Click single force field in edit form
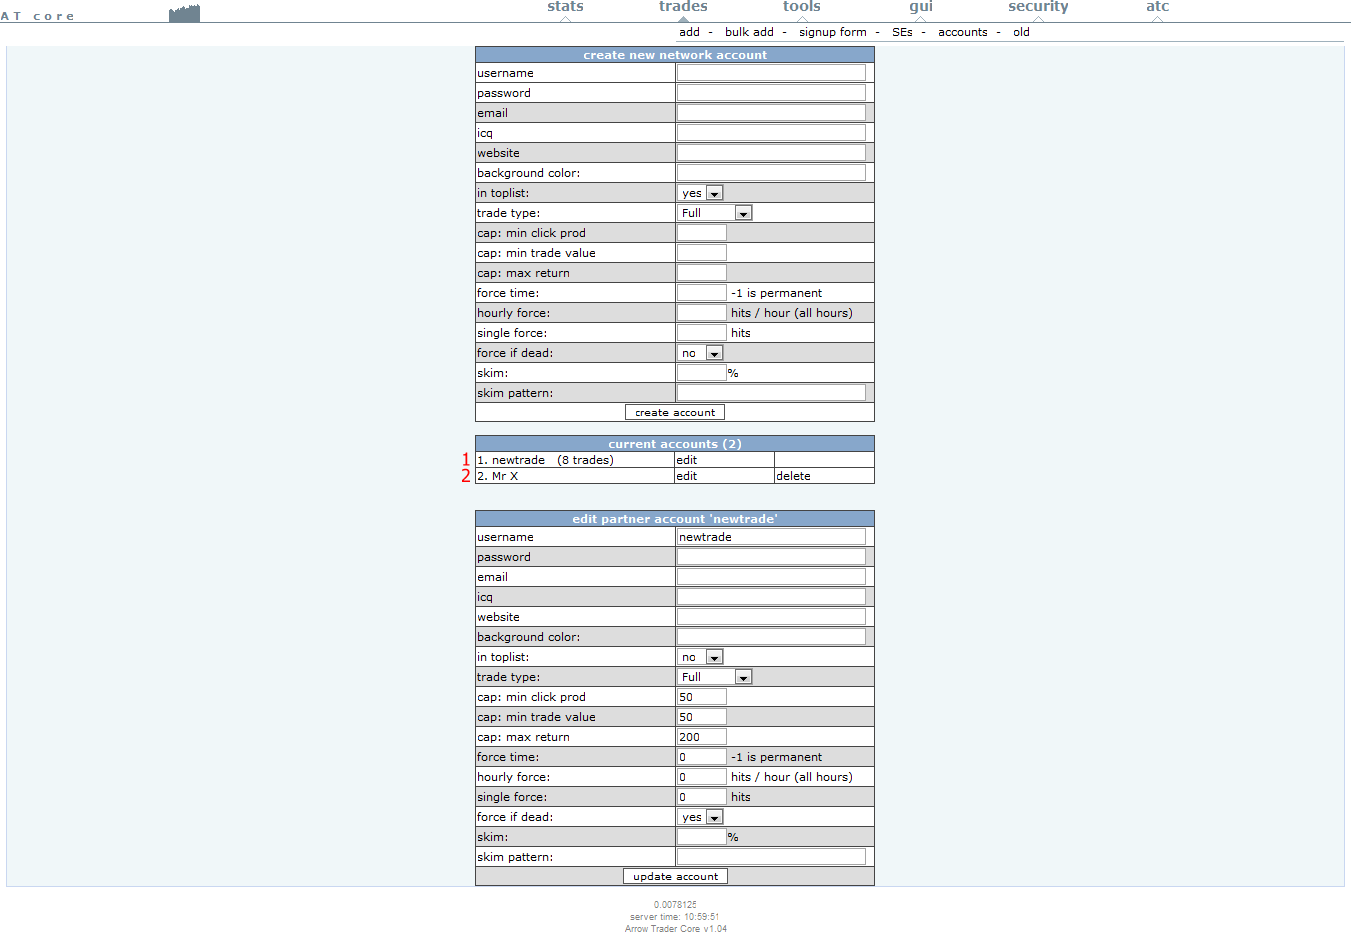Image resolution: width=1351 pixels, height=932 pixels. point(702,797)
